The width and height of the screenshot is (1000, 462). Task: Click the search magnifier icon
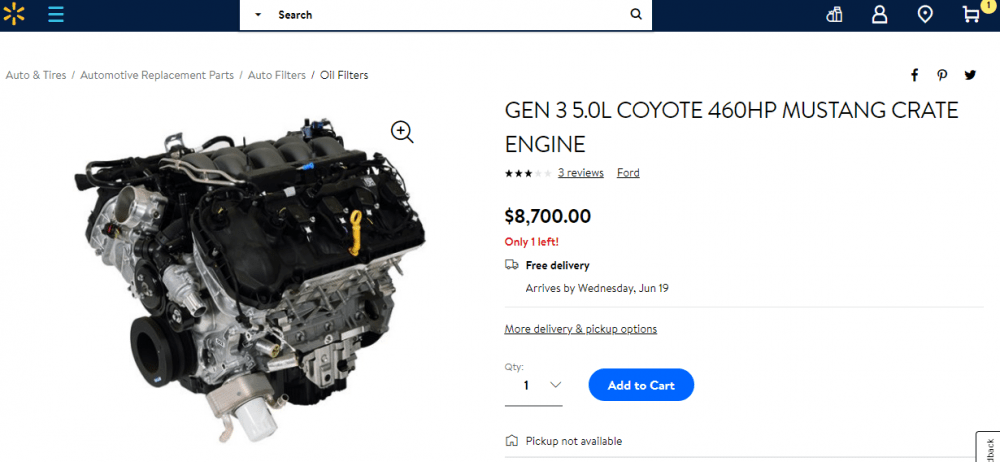click(636, 15)
